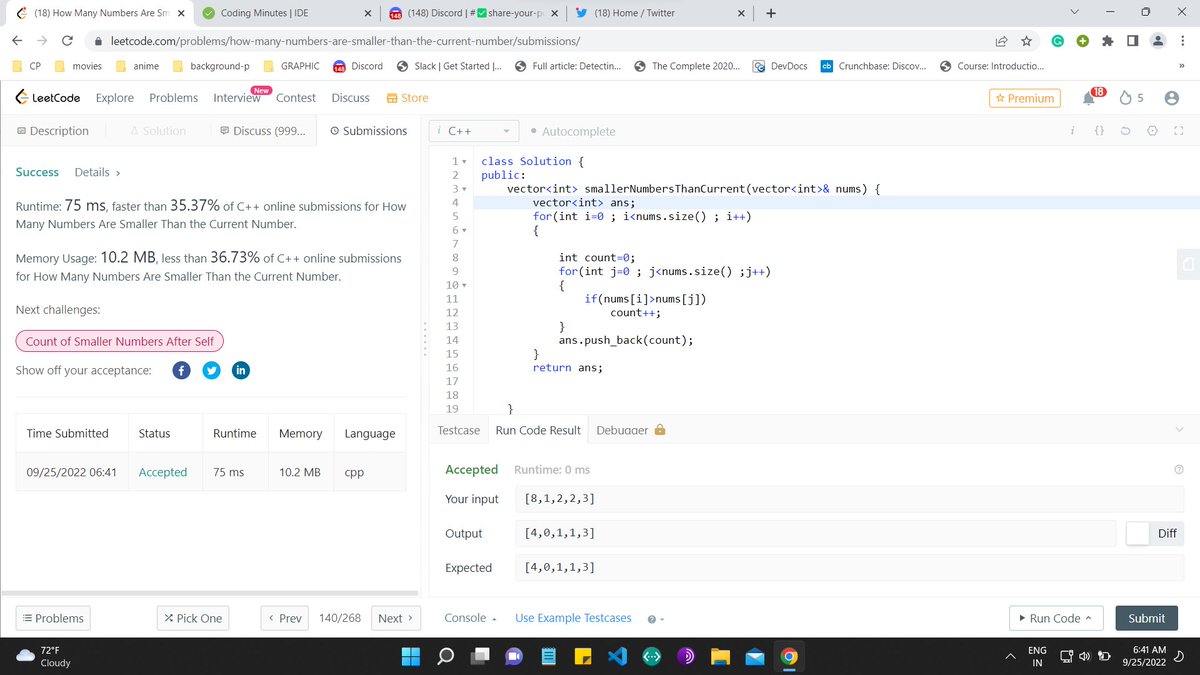This screenshot has height=675, width=1200.
Task: Open Windows taskbar search
Action: point(446,656)
